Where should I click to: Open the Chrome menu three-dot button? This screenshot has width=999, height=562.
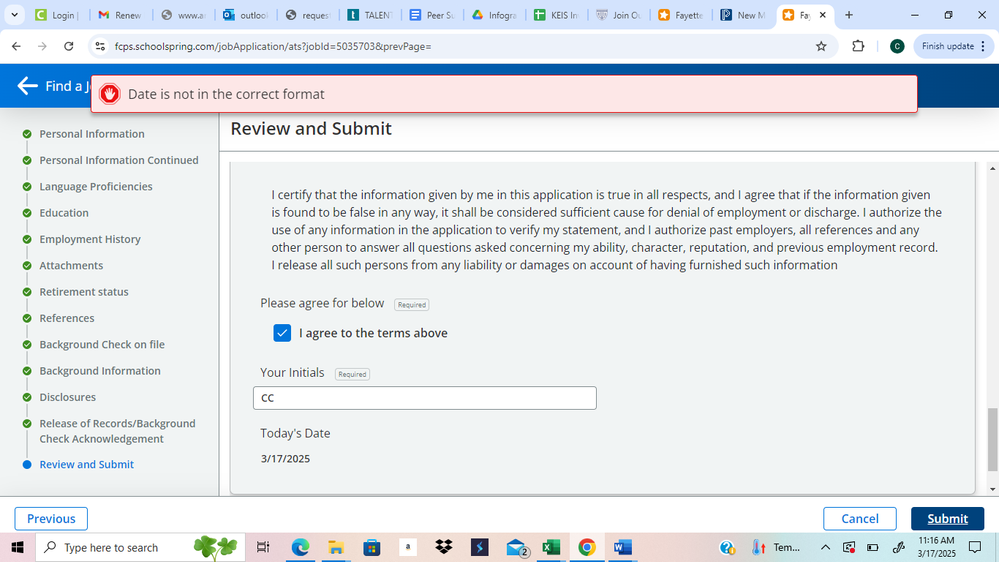point(983,46)
